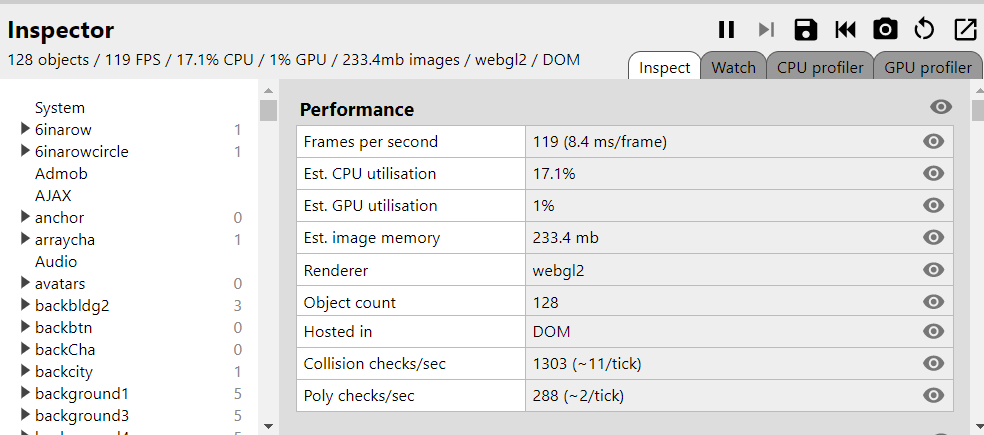Switch to the Watch tab
Viewport: 984px width, 435px height.
733,67
